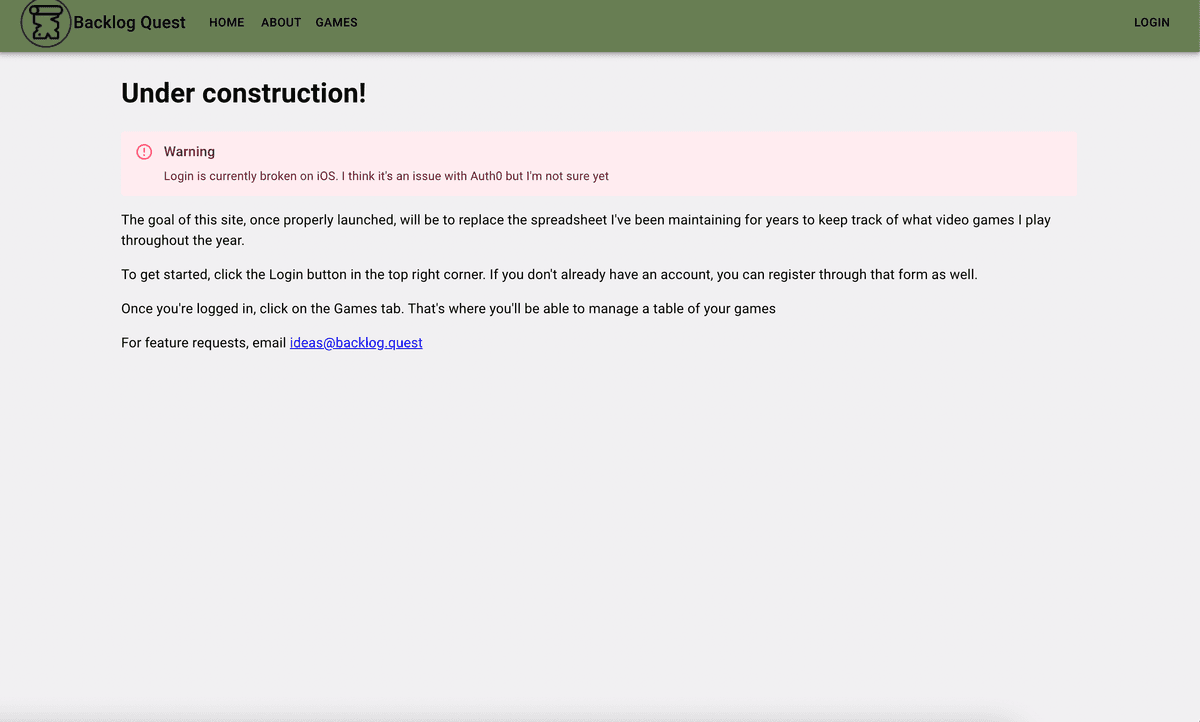
Task: Click the "For feature requests, email" text
Action: (204, 342)
